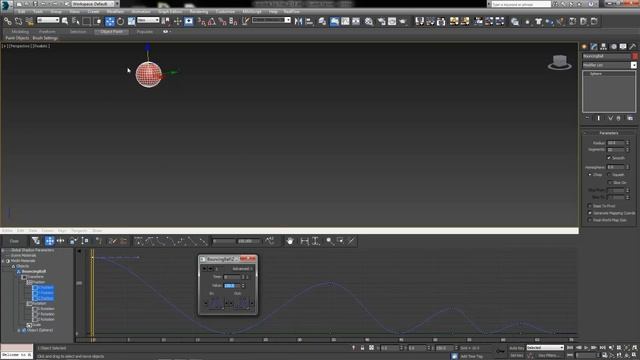Click the Set Key button
This screenshot has height=360, width=640.
516,356
